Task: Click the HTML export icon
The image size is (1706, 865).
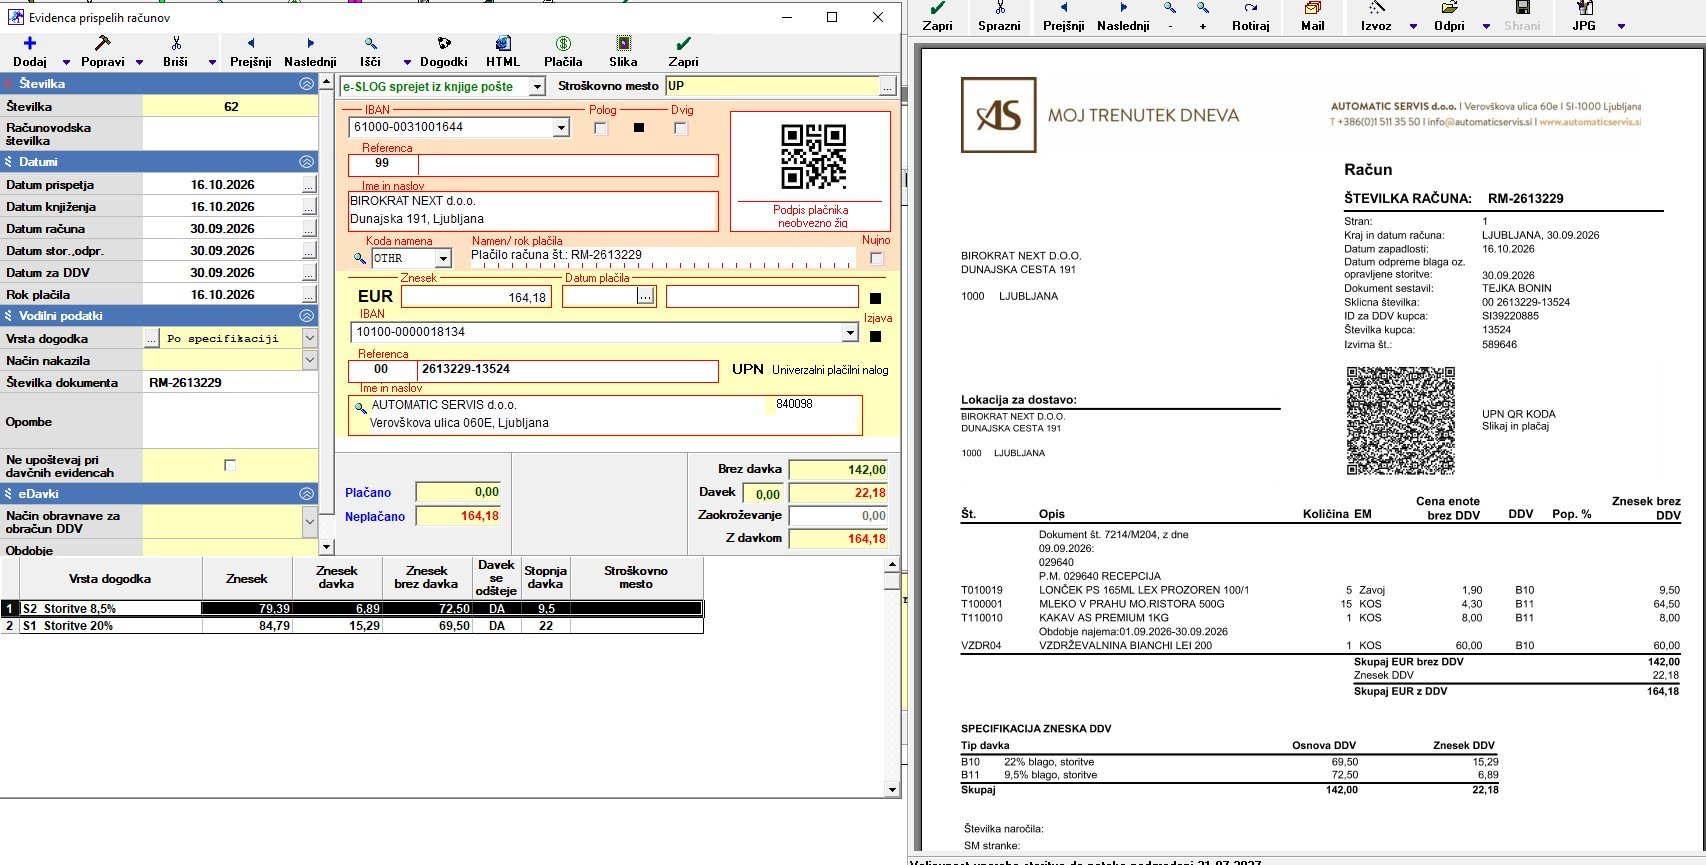Action: coord(503,43)
